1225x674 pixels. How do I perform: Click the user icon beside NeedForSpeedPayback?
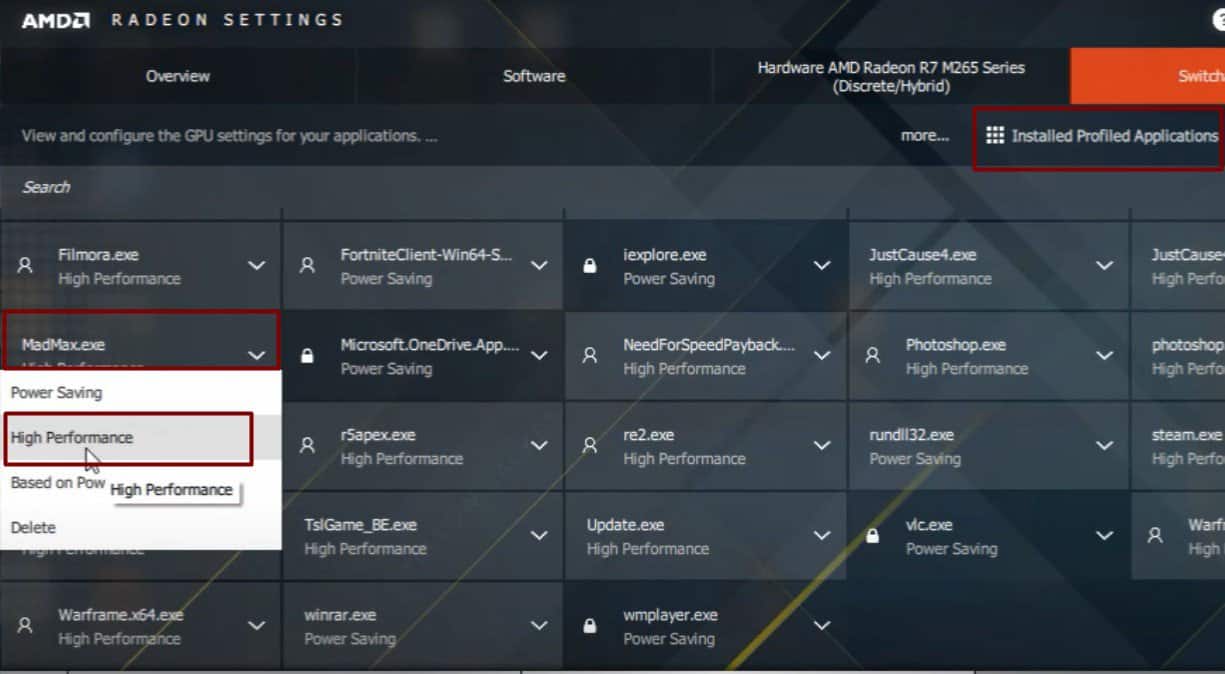(x=590, y=356)
